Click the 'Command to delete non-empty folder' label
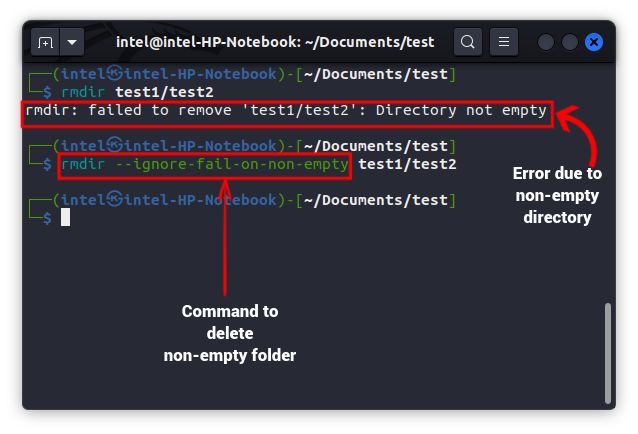The width and height of the screenshot is (638, 434). pos(230,332)
